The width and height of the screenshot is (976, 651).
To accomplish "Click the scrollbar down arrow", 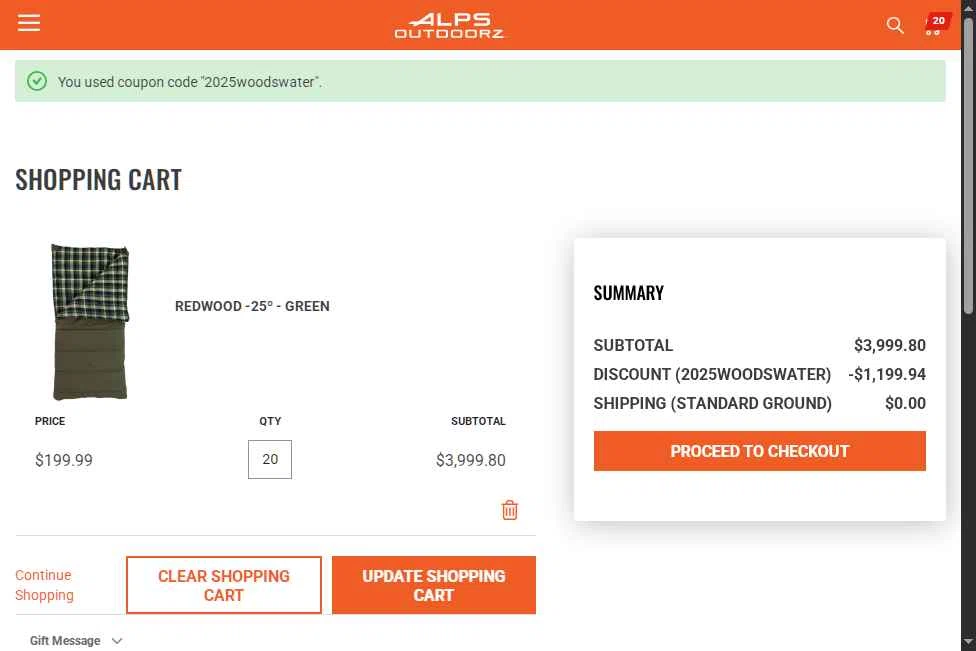I will pos(968,642).
